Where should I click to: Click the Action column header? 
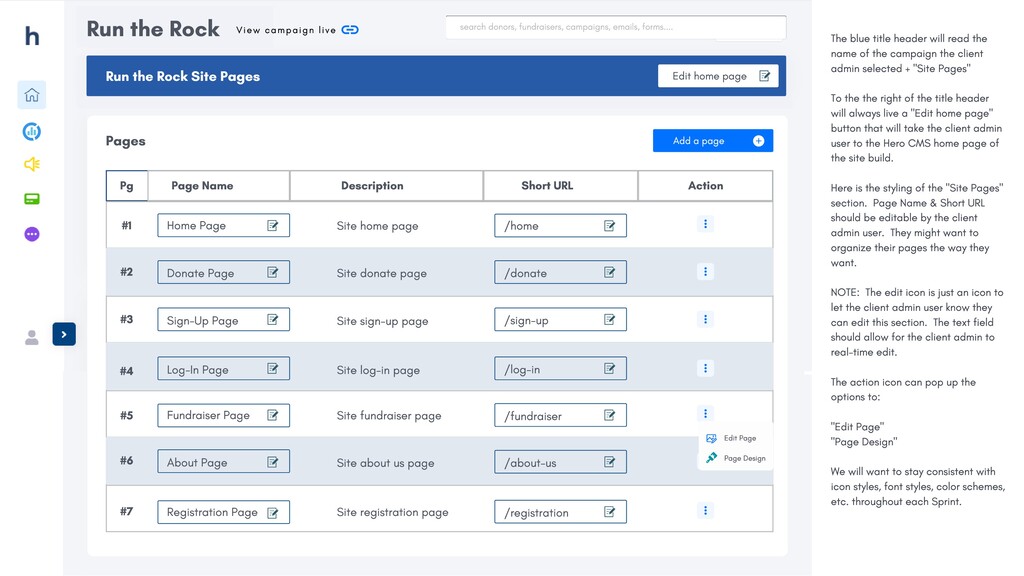pos(705,185)
